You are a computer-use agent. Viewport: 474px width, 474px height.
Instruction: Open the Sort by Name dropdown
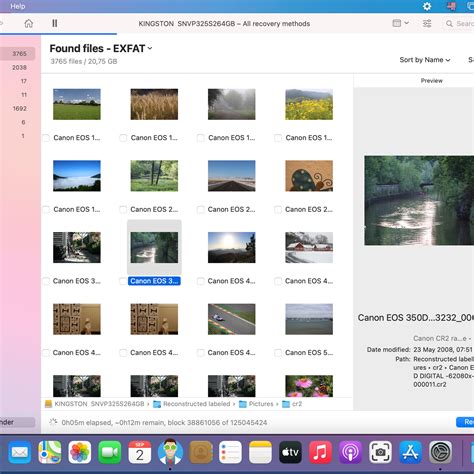(425, 60)
